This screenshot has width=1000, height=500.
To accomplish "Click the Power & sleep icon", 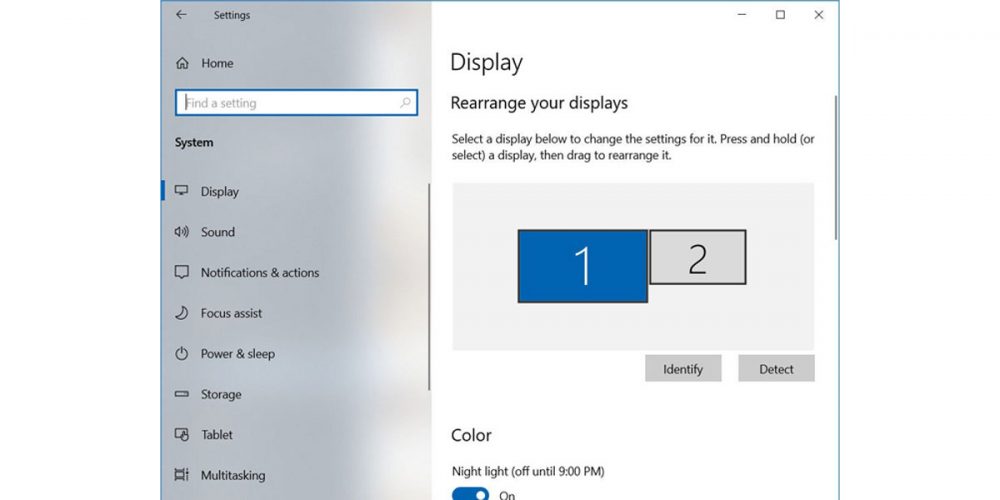I will click(182, 354).
